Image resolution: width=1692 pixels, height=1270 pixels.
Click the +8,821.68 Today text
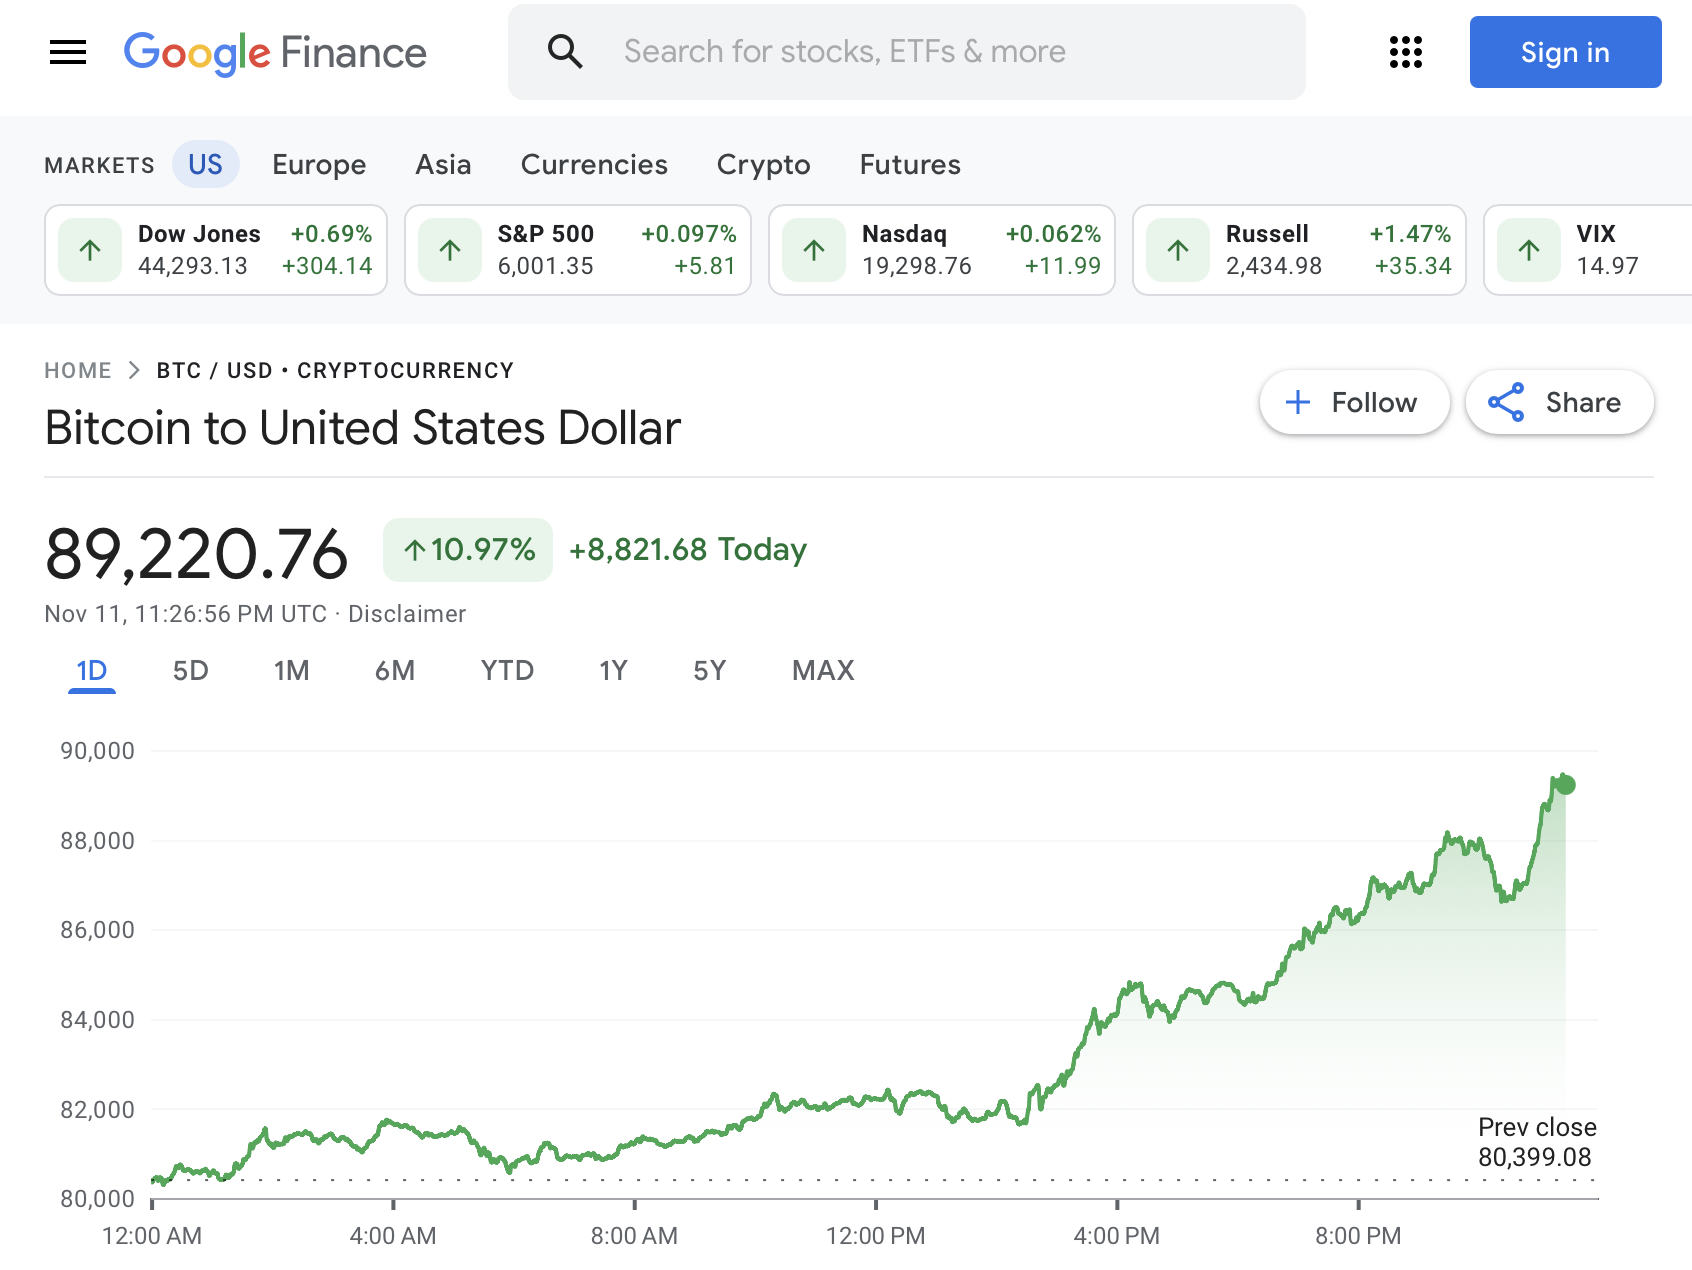pyautogui.click(x=688, y=550)
